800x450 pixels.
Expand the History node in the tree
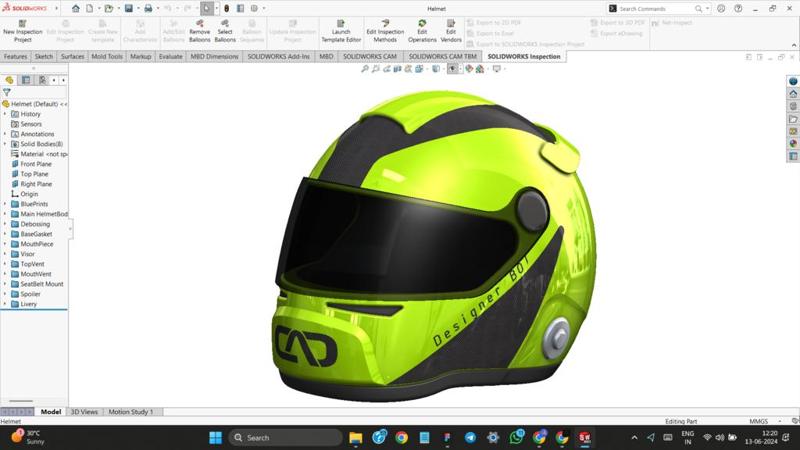5,114
